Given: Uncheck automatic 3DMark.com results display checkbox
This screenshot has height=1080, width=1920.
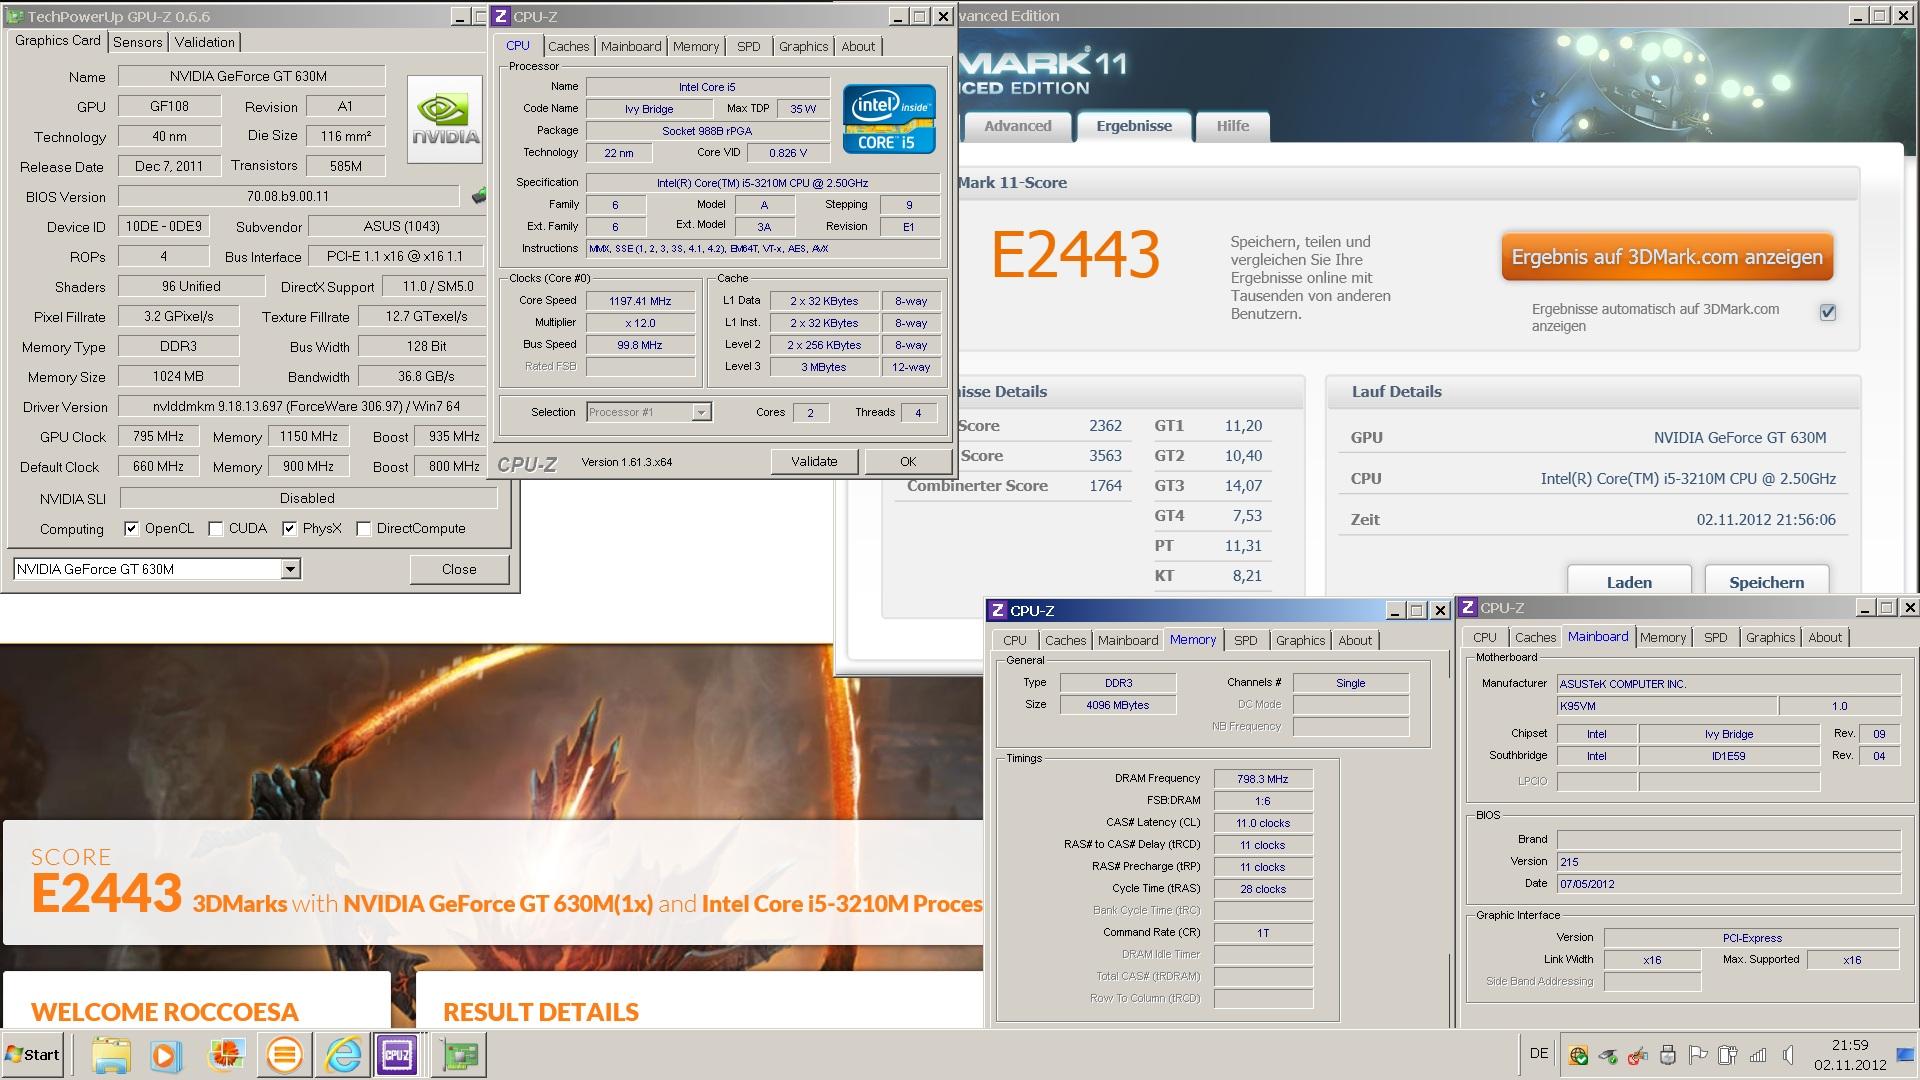Looking at the screenshot, I should pyautogui.click(x=1828, y=312).
